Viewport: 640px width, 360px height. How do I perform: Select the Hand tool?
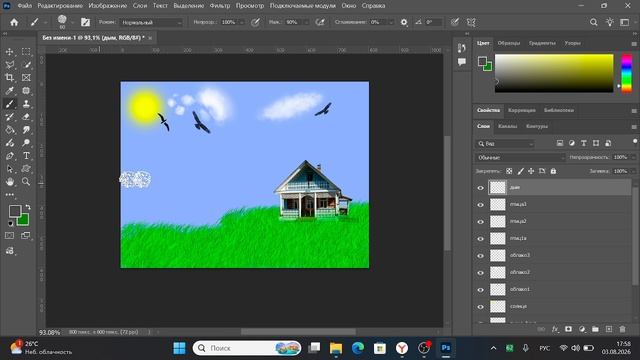9,182
